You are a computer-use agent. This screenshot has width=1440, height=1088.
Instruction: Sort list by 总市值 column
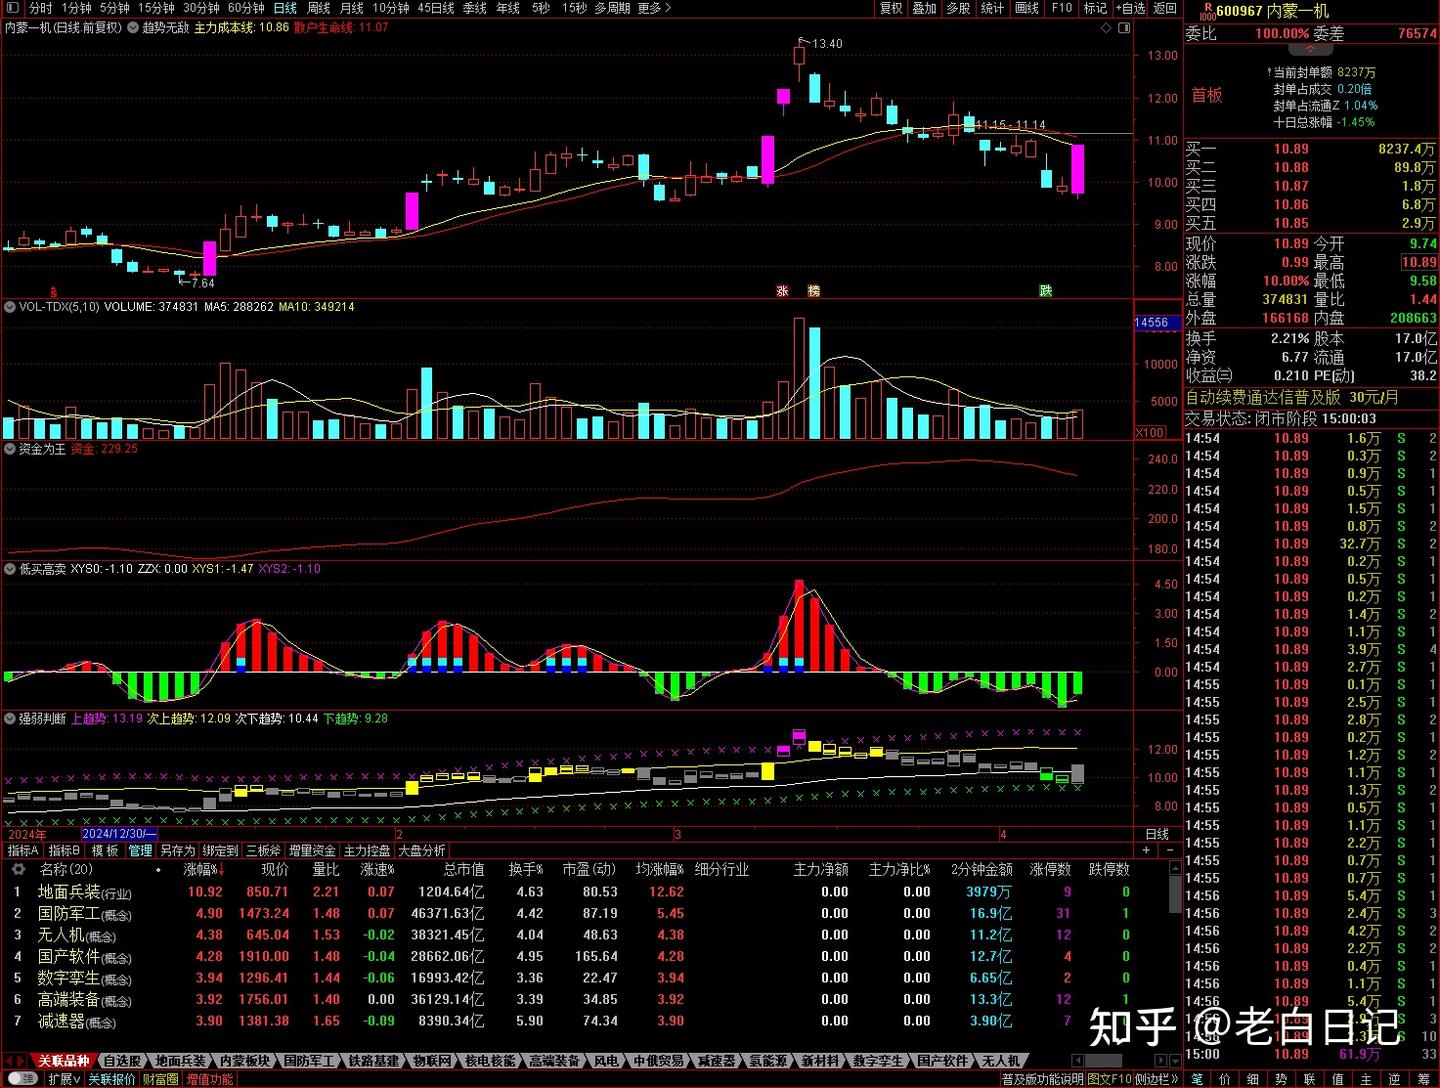click(463, 870)
